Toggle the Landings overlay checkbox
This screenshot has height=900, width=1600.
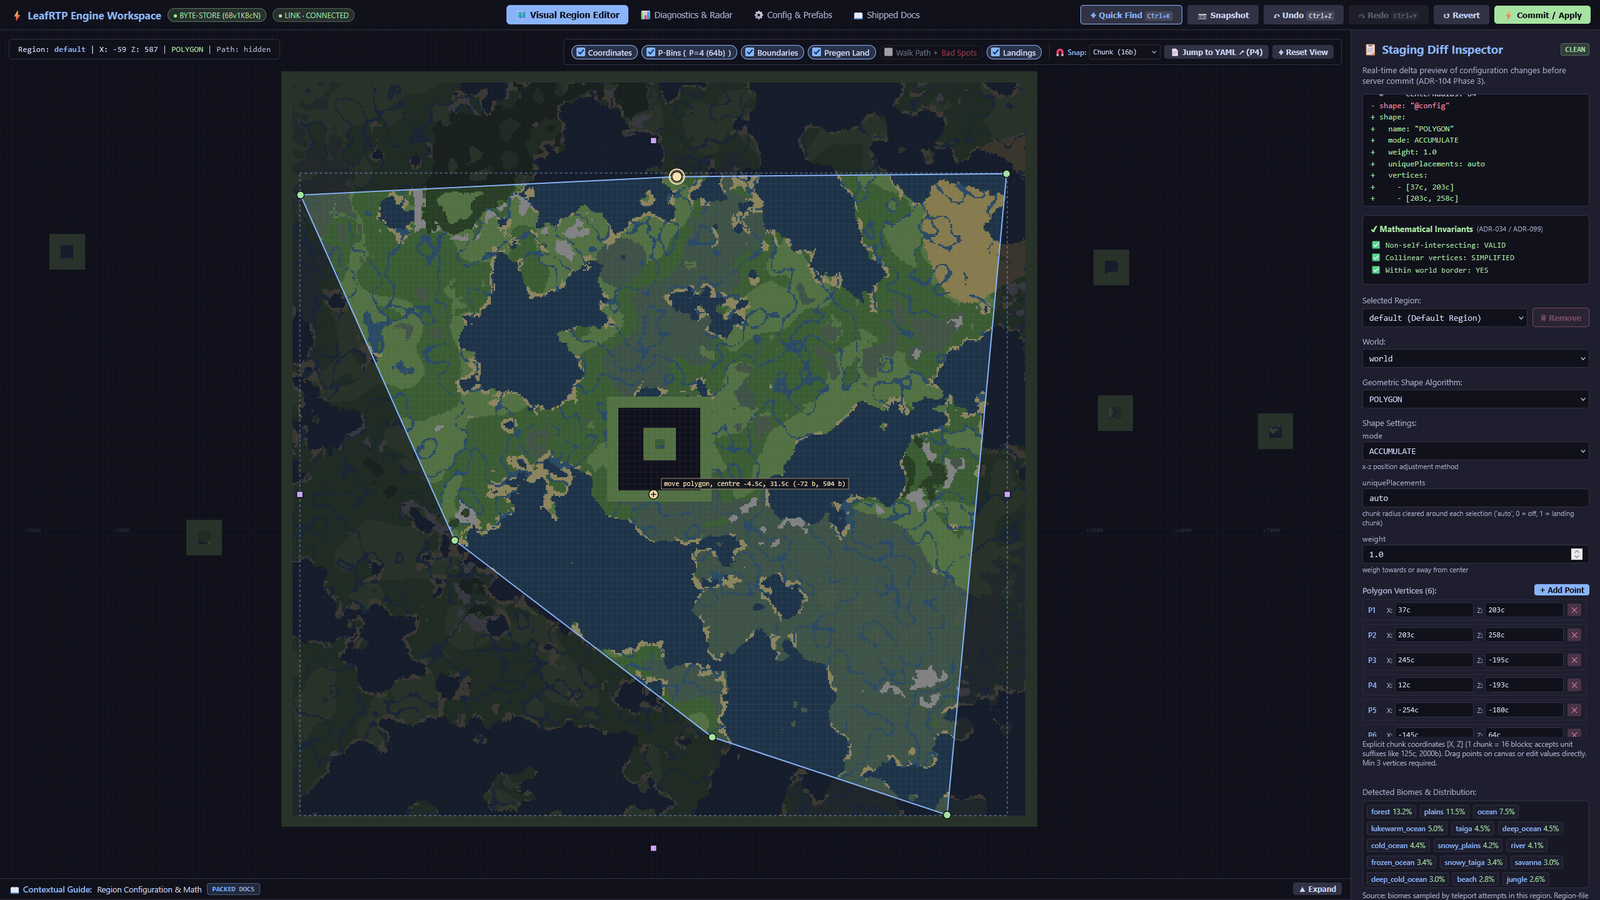995,52
